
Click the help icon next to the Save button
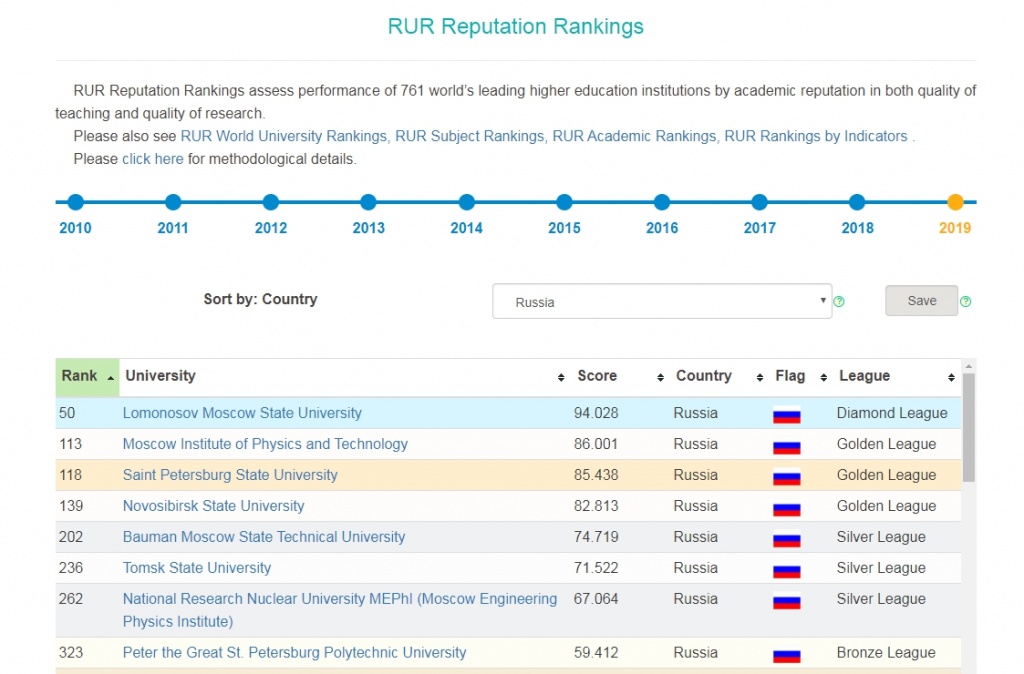click(x=965, y=300)
